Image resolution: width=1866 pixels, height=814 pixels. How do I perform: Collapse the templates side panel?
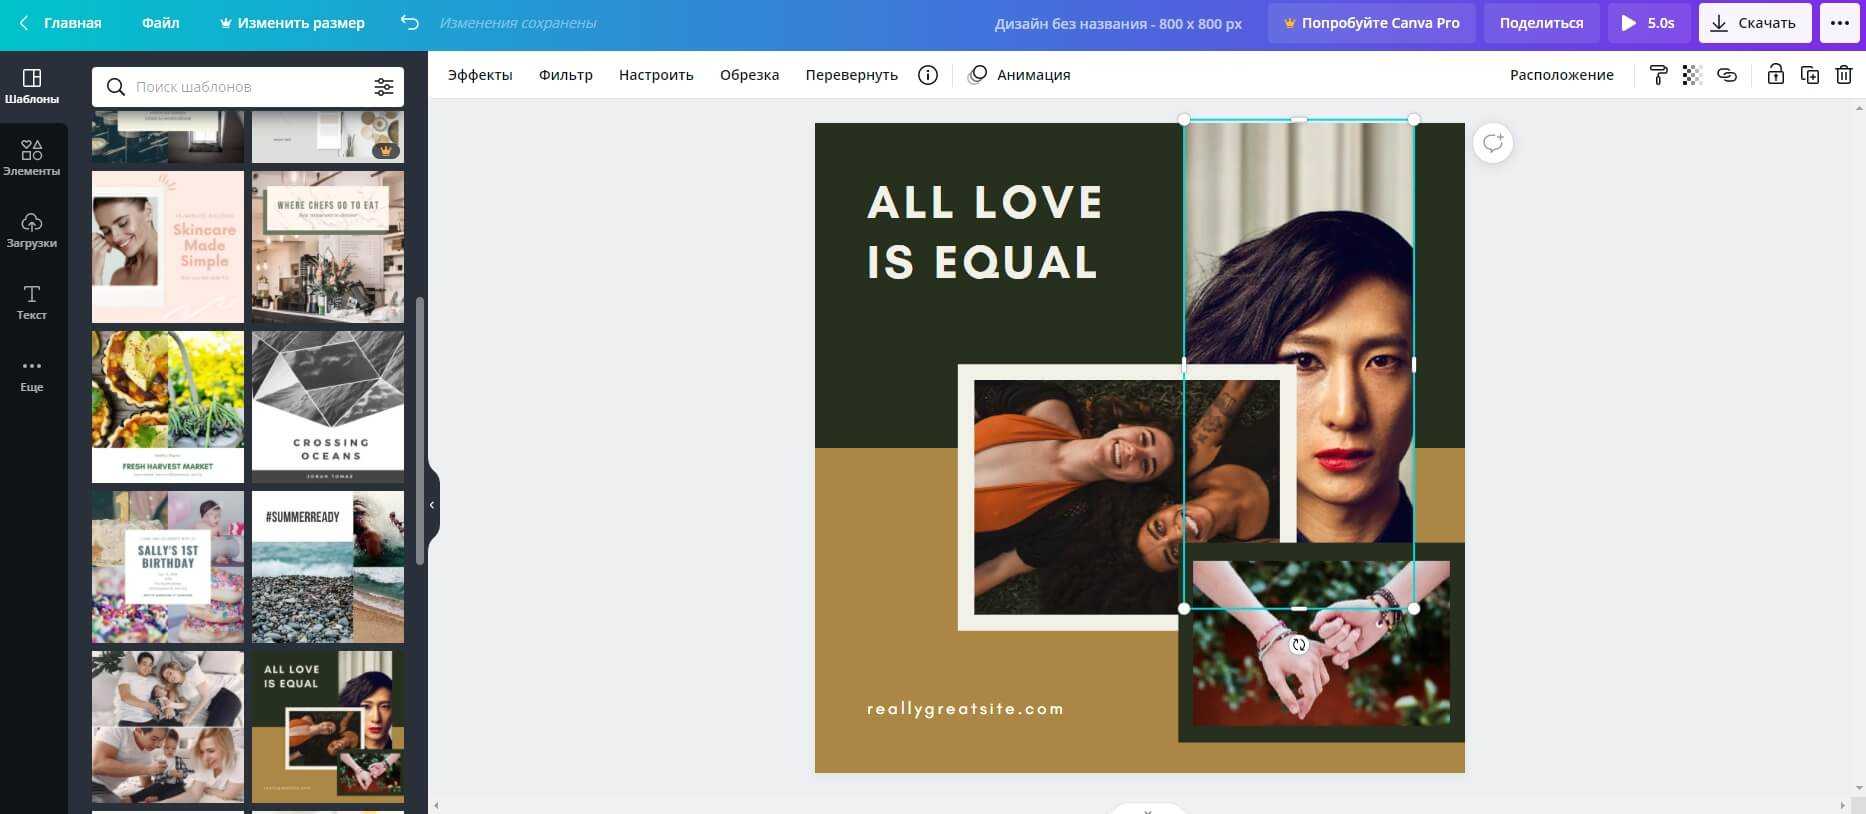(x=432, y=505)
